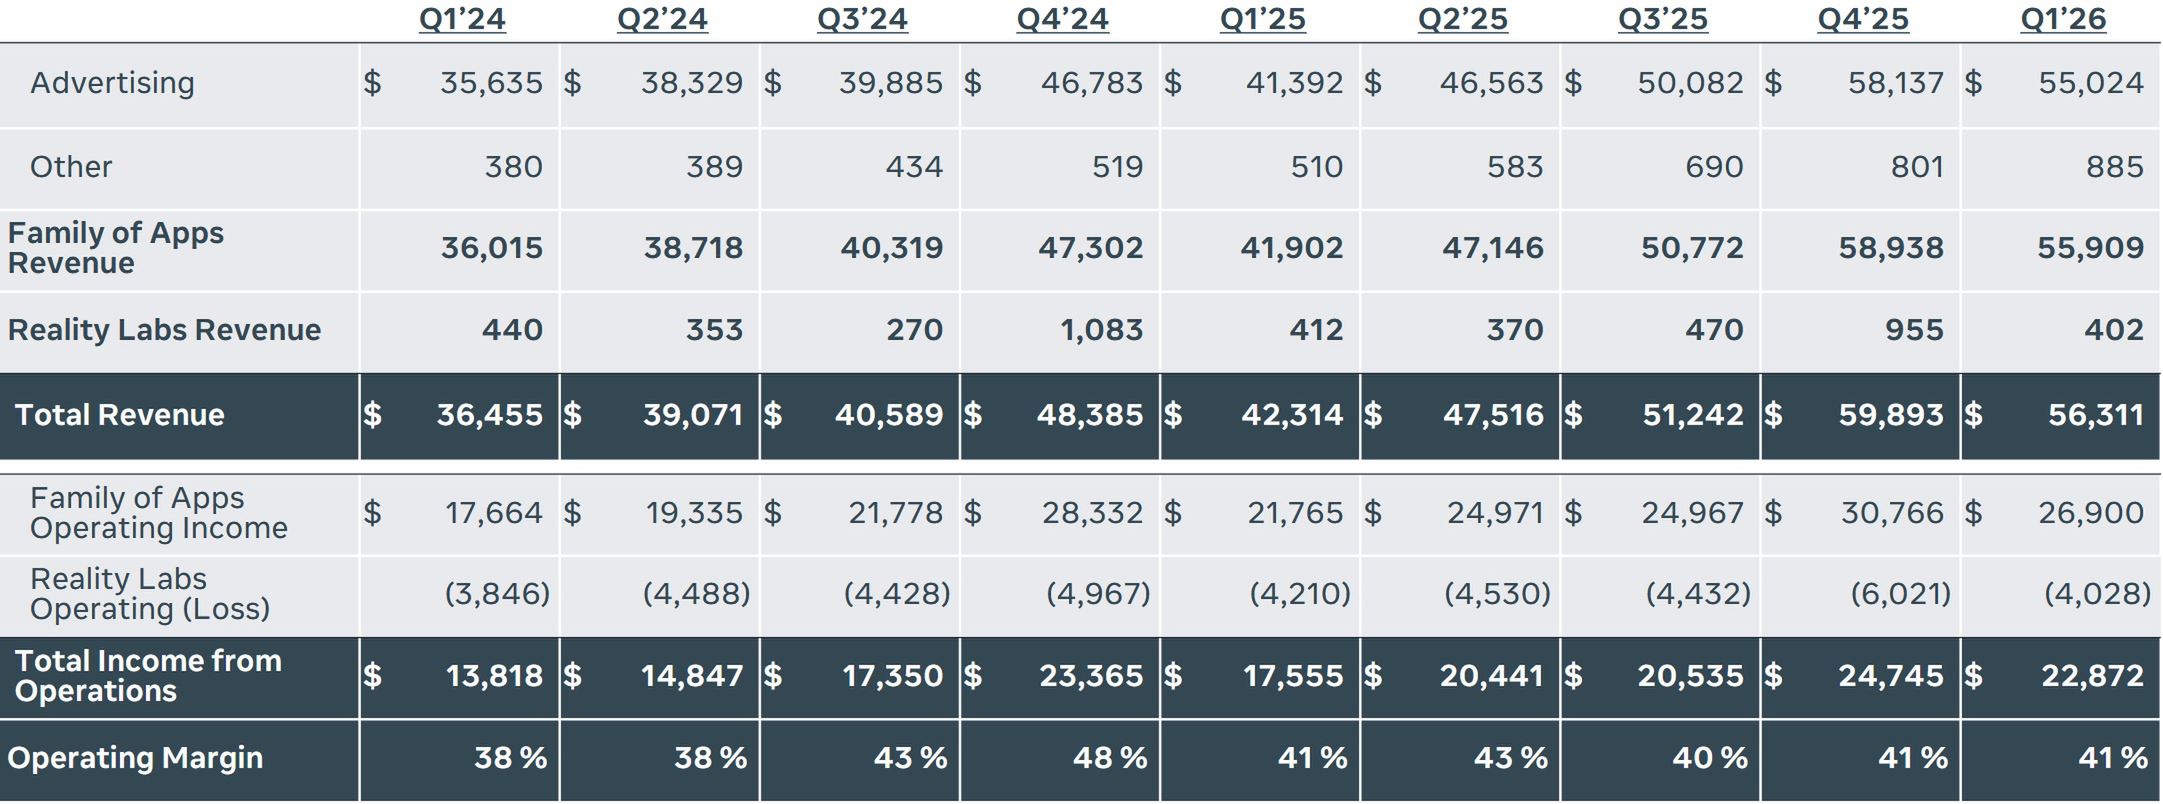Click the Reality Labs Revenue row label
2163x804 pixels.
(x=164, y=330)
